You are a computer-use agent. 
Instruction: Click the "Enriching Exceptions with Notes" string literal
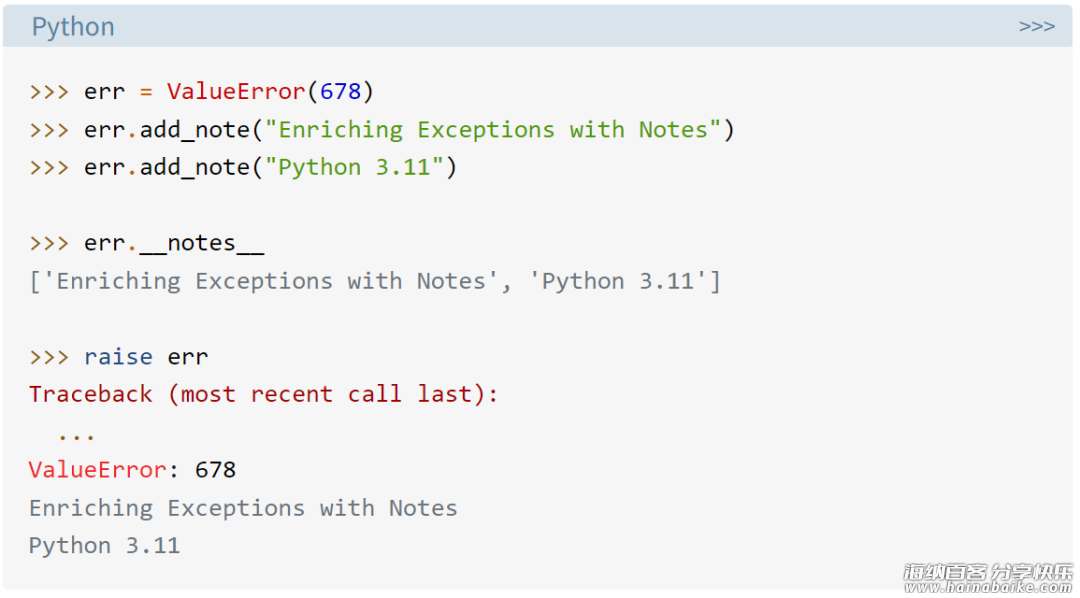(492, 130)
